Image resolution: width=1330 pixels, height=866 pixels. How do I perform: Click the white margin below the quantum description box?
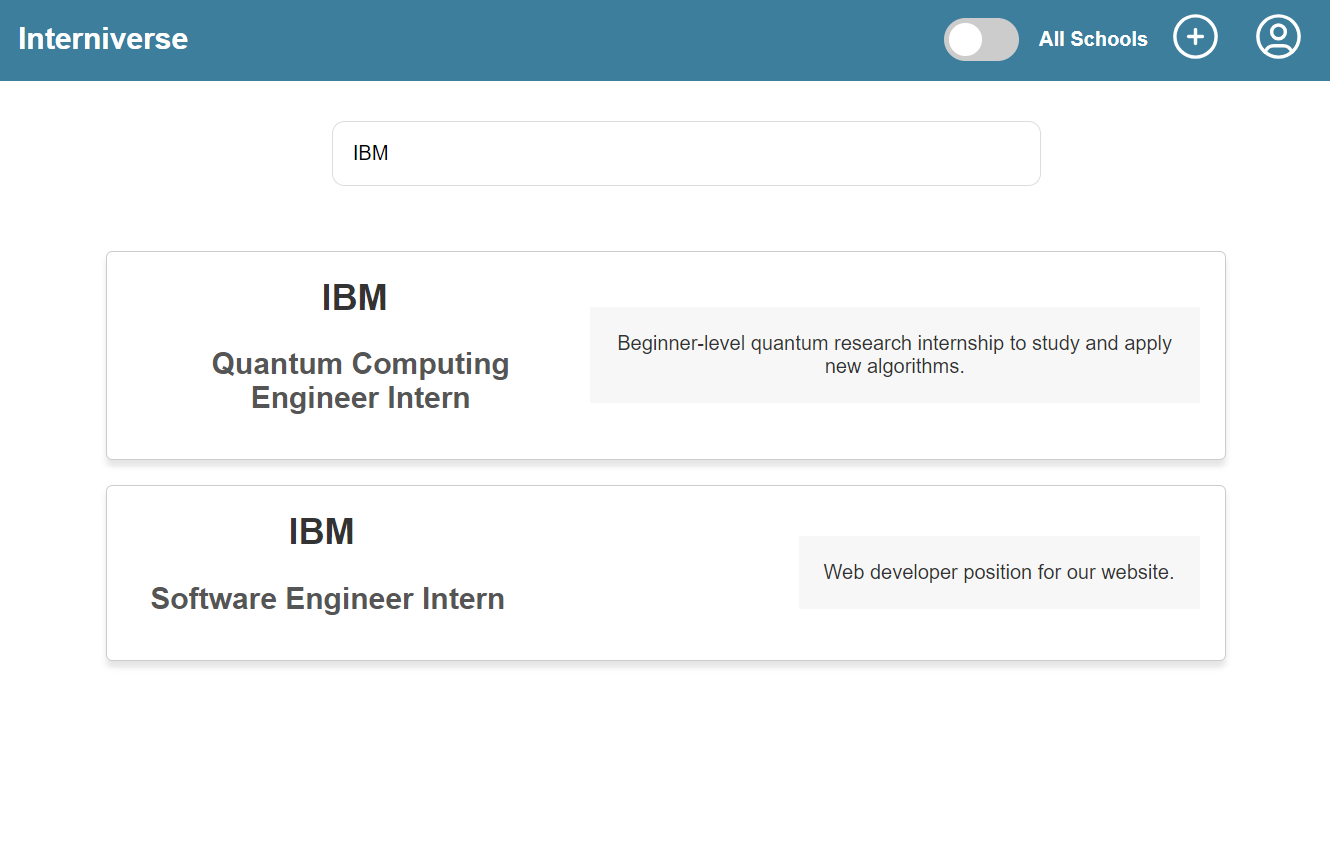pyautogui.click(x=894, y=431)
